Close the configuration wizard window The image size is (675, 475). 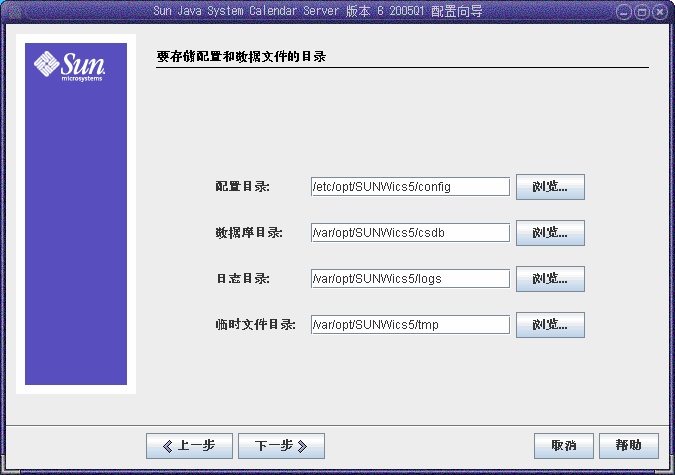pos(660,12)
